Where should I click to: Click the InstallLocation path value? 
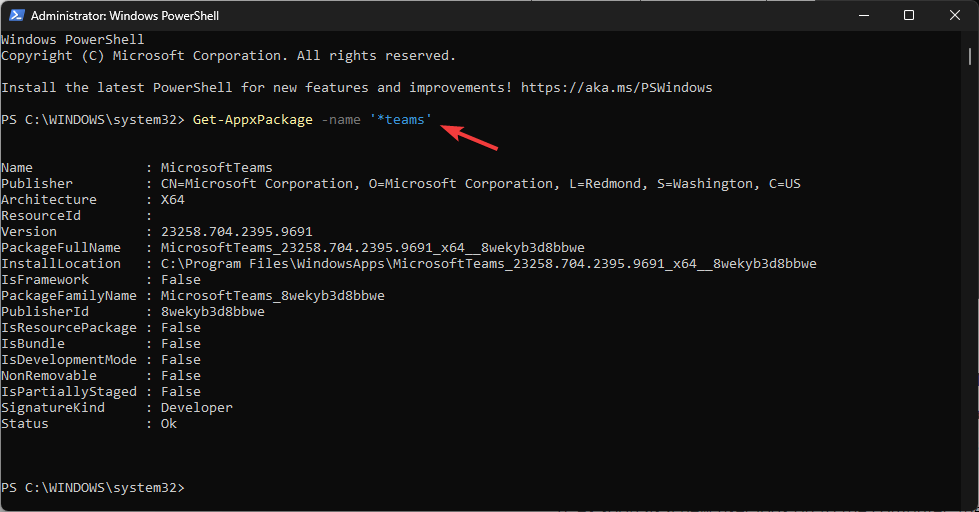[488, 264]
